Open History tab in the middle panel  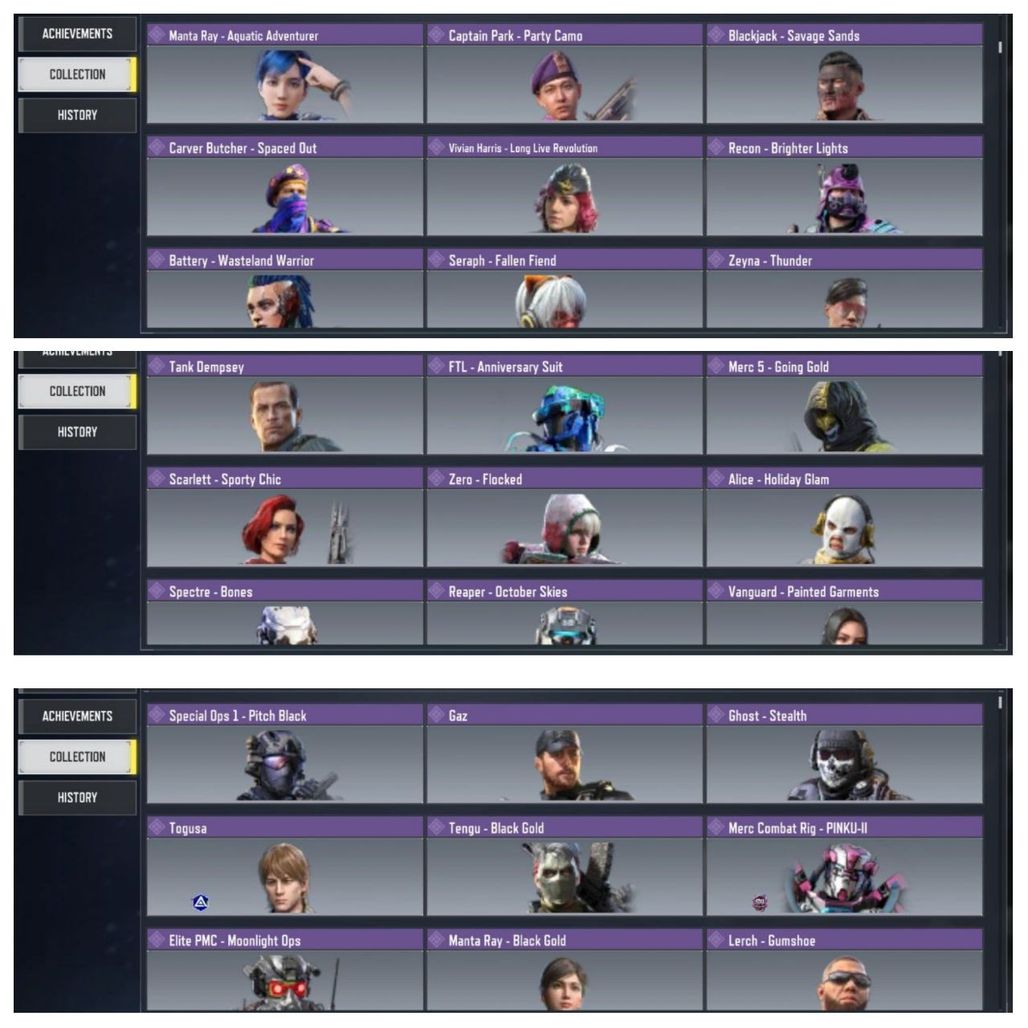(77, 432)
